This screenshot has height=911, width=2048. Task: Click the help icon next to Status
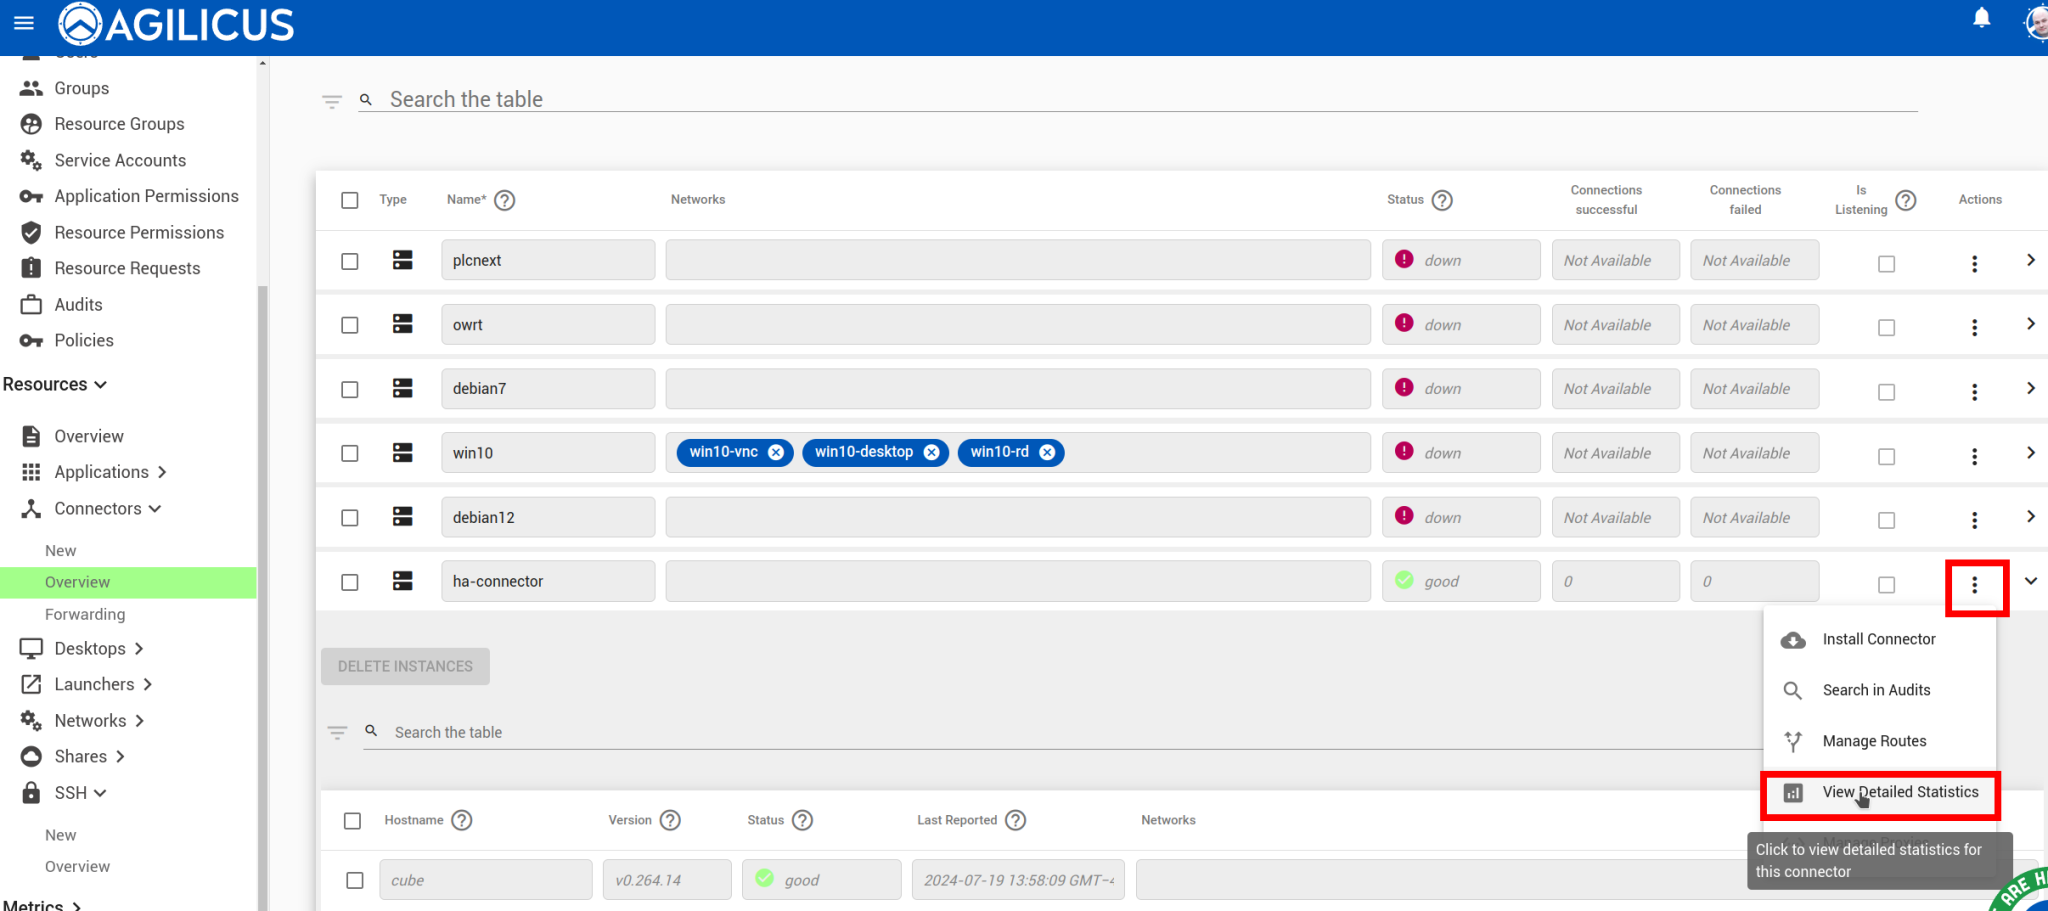[1441, 200]
